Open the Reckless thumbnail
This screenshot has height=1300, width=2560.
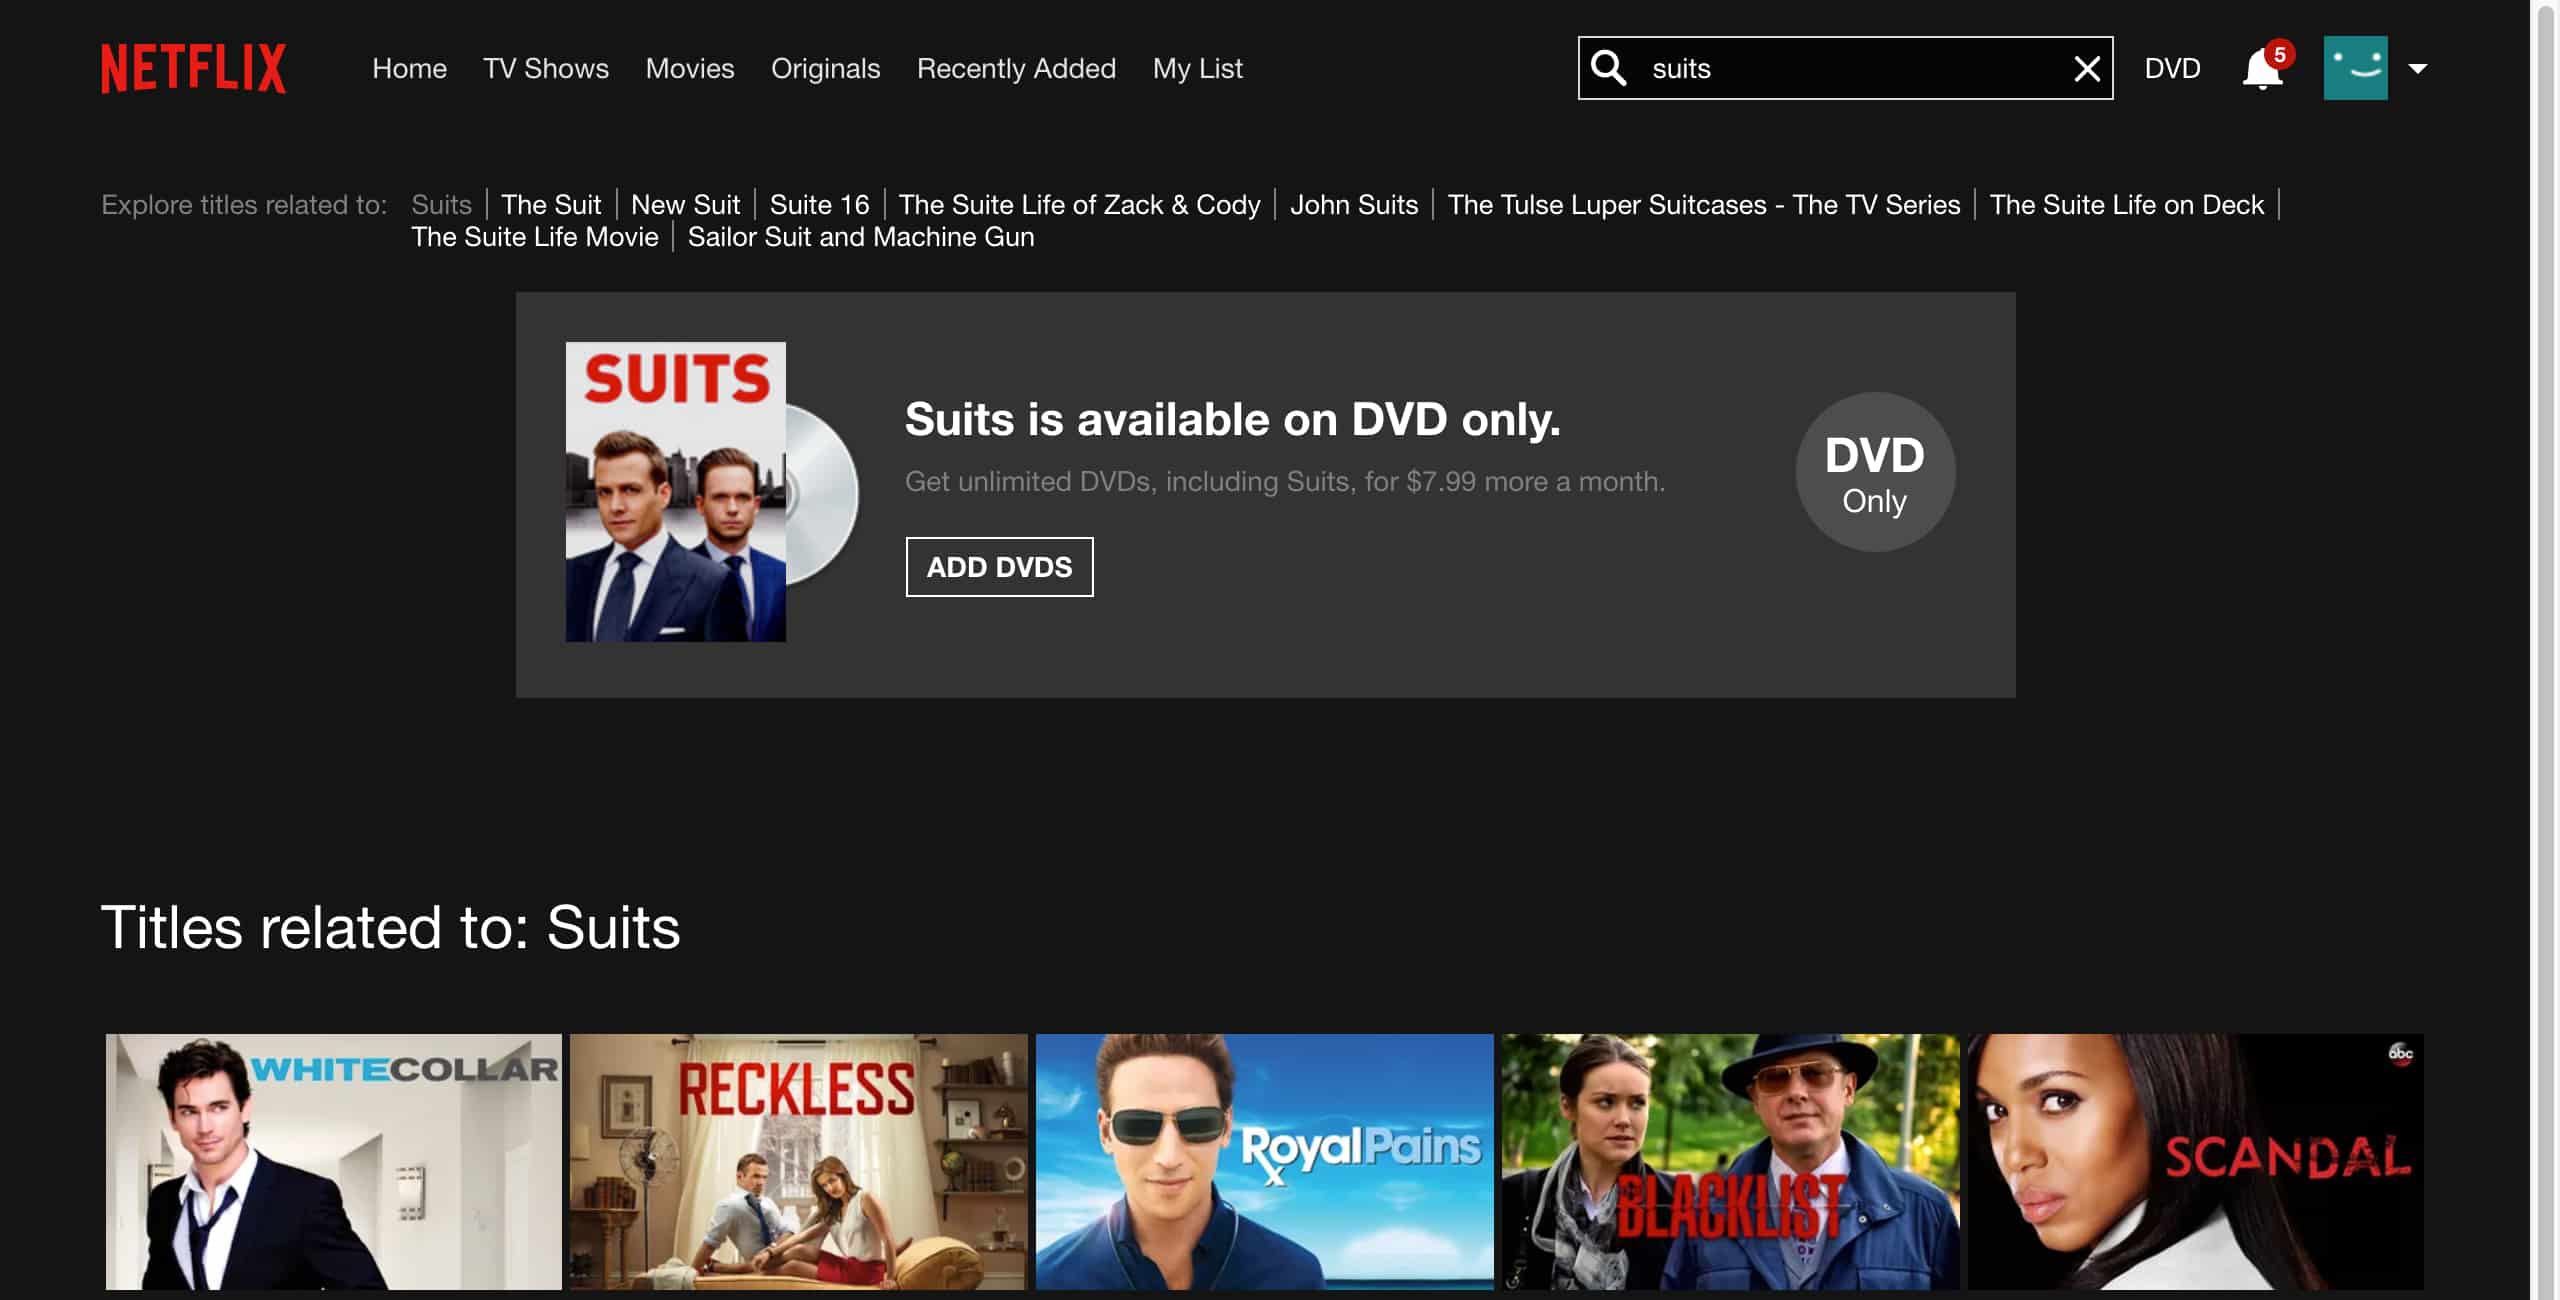(799, 1162)
